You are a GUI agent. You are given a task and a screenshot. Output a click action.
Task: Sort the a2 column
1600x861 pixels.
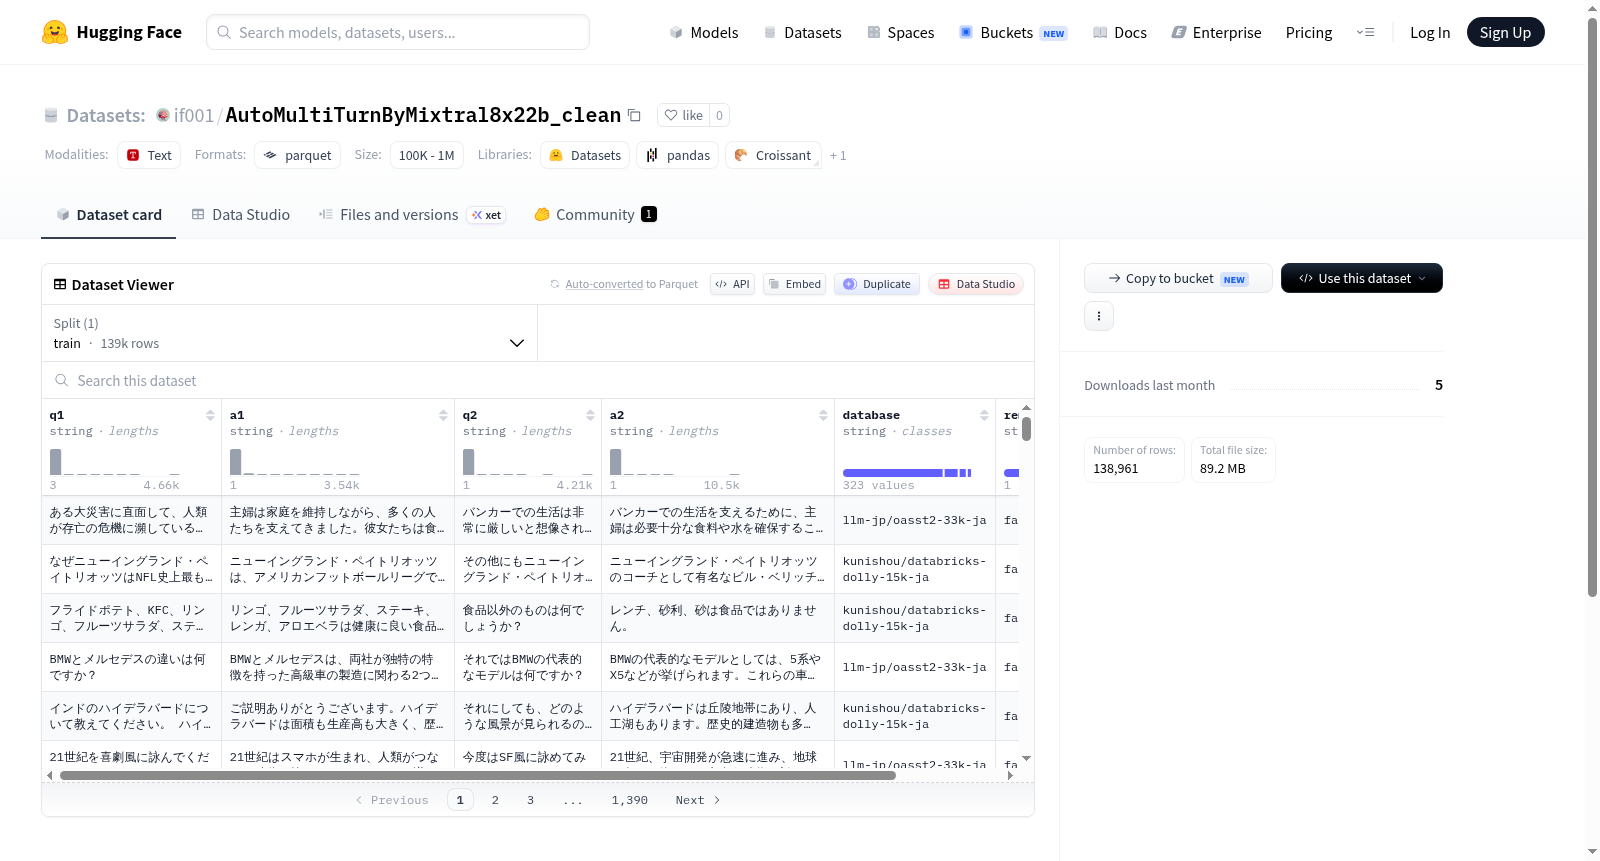(x=823, y=415)
